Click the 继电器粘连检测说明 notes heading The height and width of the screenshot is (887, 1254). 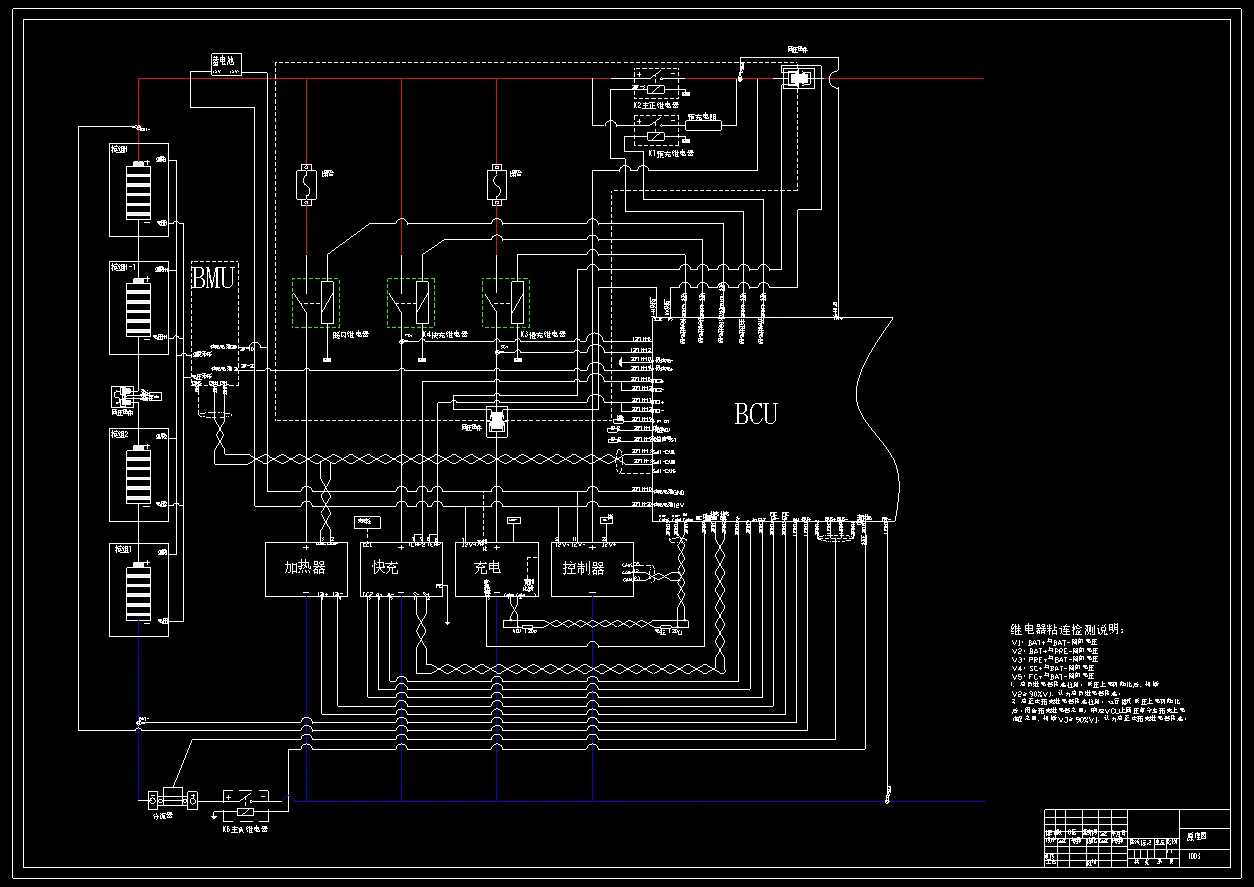coord(1067,630)
